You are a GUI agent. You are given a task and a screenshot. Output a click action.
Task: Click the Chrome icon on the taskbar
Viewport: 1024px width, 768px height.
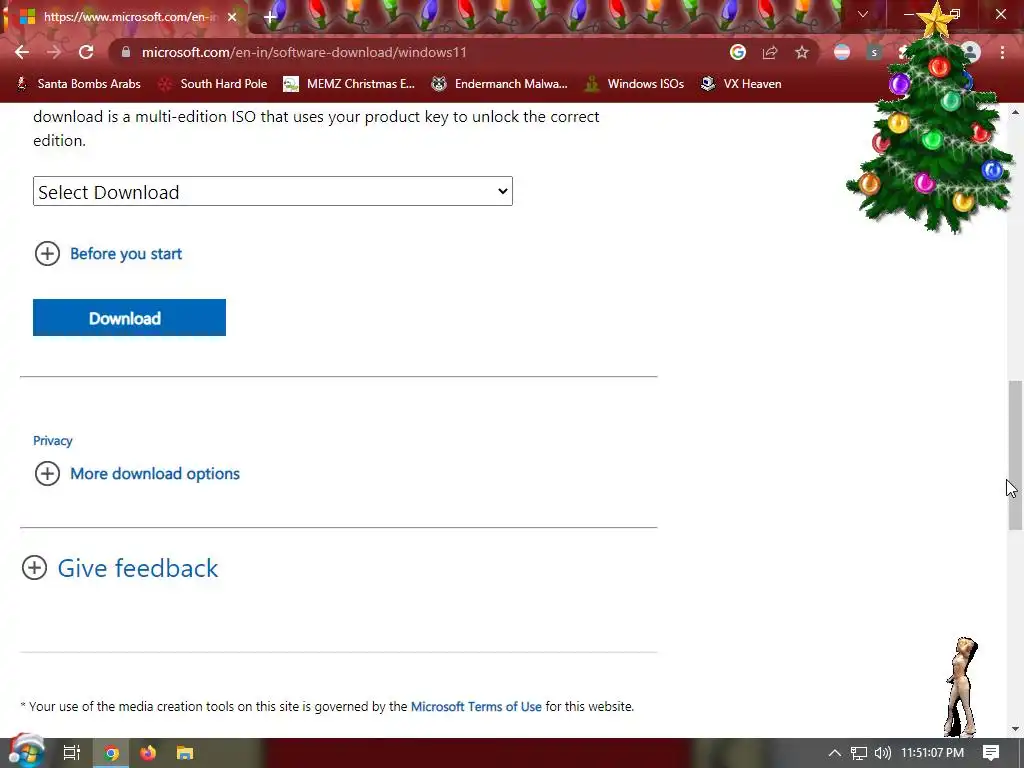pos(112,753)
